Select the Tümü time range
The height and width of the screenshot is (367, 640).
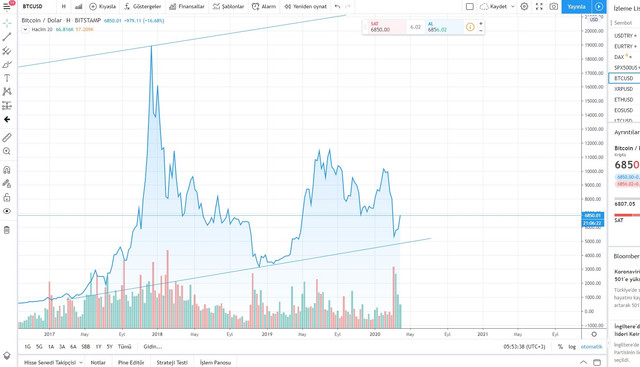(x=124, y=347)
